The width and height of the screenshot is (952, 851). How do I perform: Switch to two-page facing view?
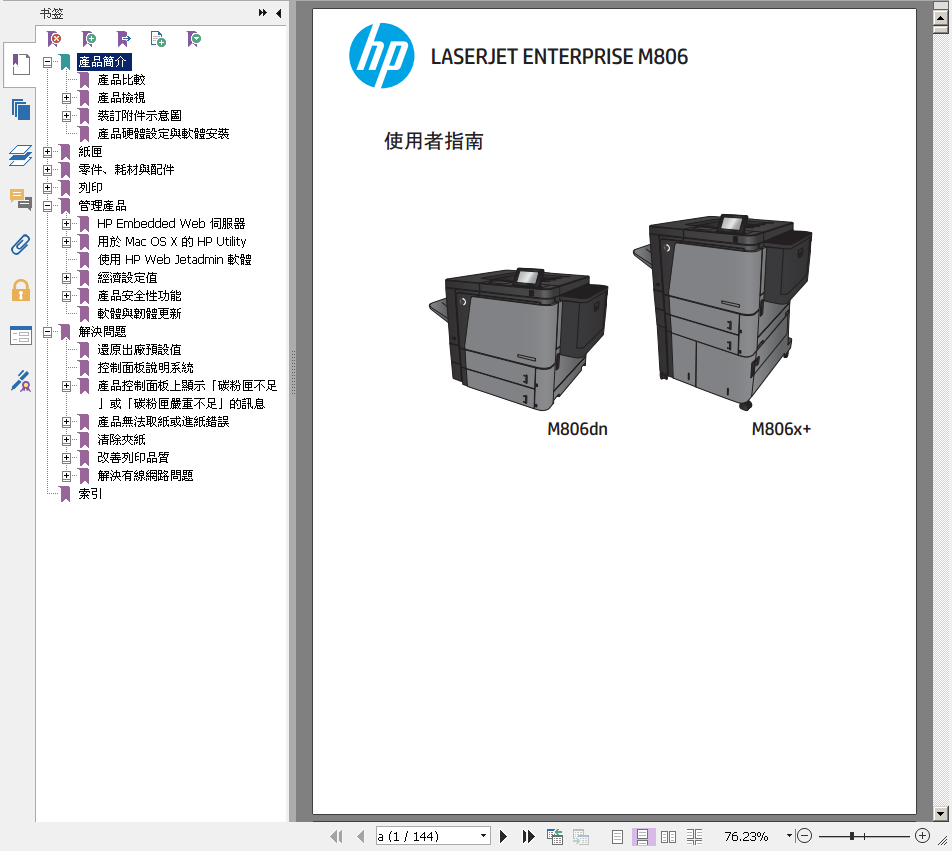(668, 837)
